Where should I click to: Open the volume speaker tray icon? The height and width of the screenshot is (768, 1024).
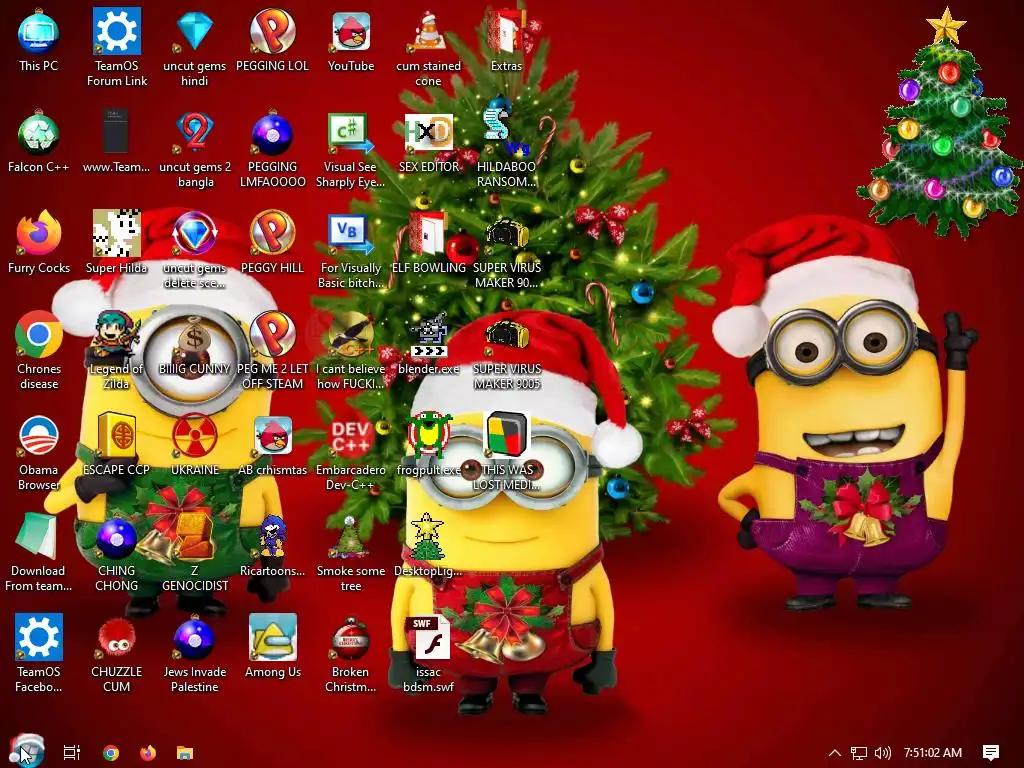coord(883,753)
